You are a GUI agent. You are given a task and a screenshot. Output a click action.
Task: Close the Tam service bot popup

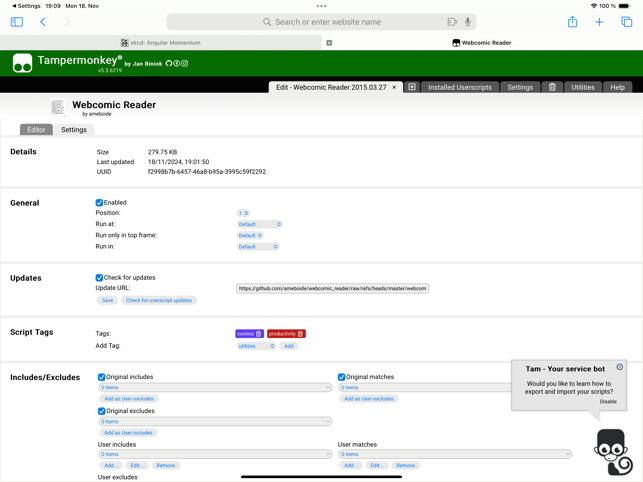[620, 367]
